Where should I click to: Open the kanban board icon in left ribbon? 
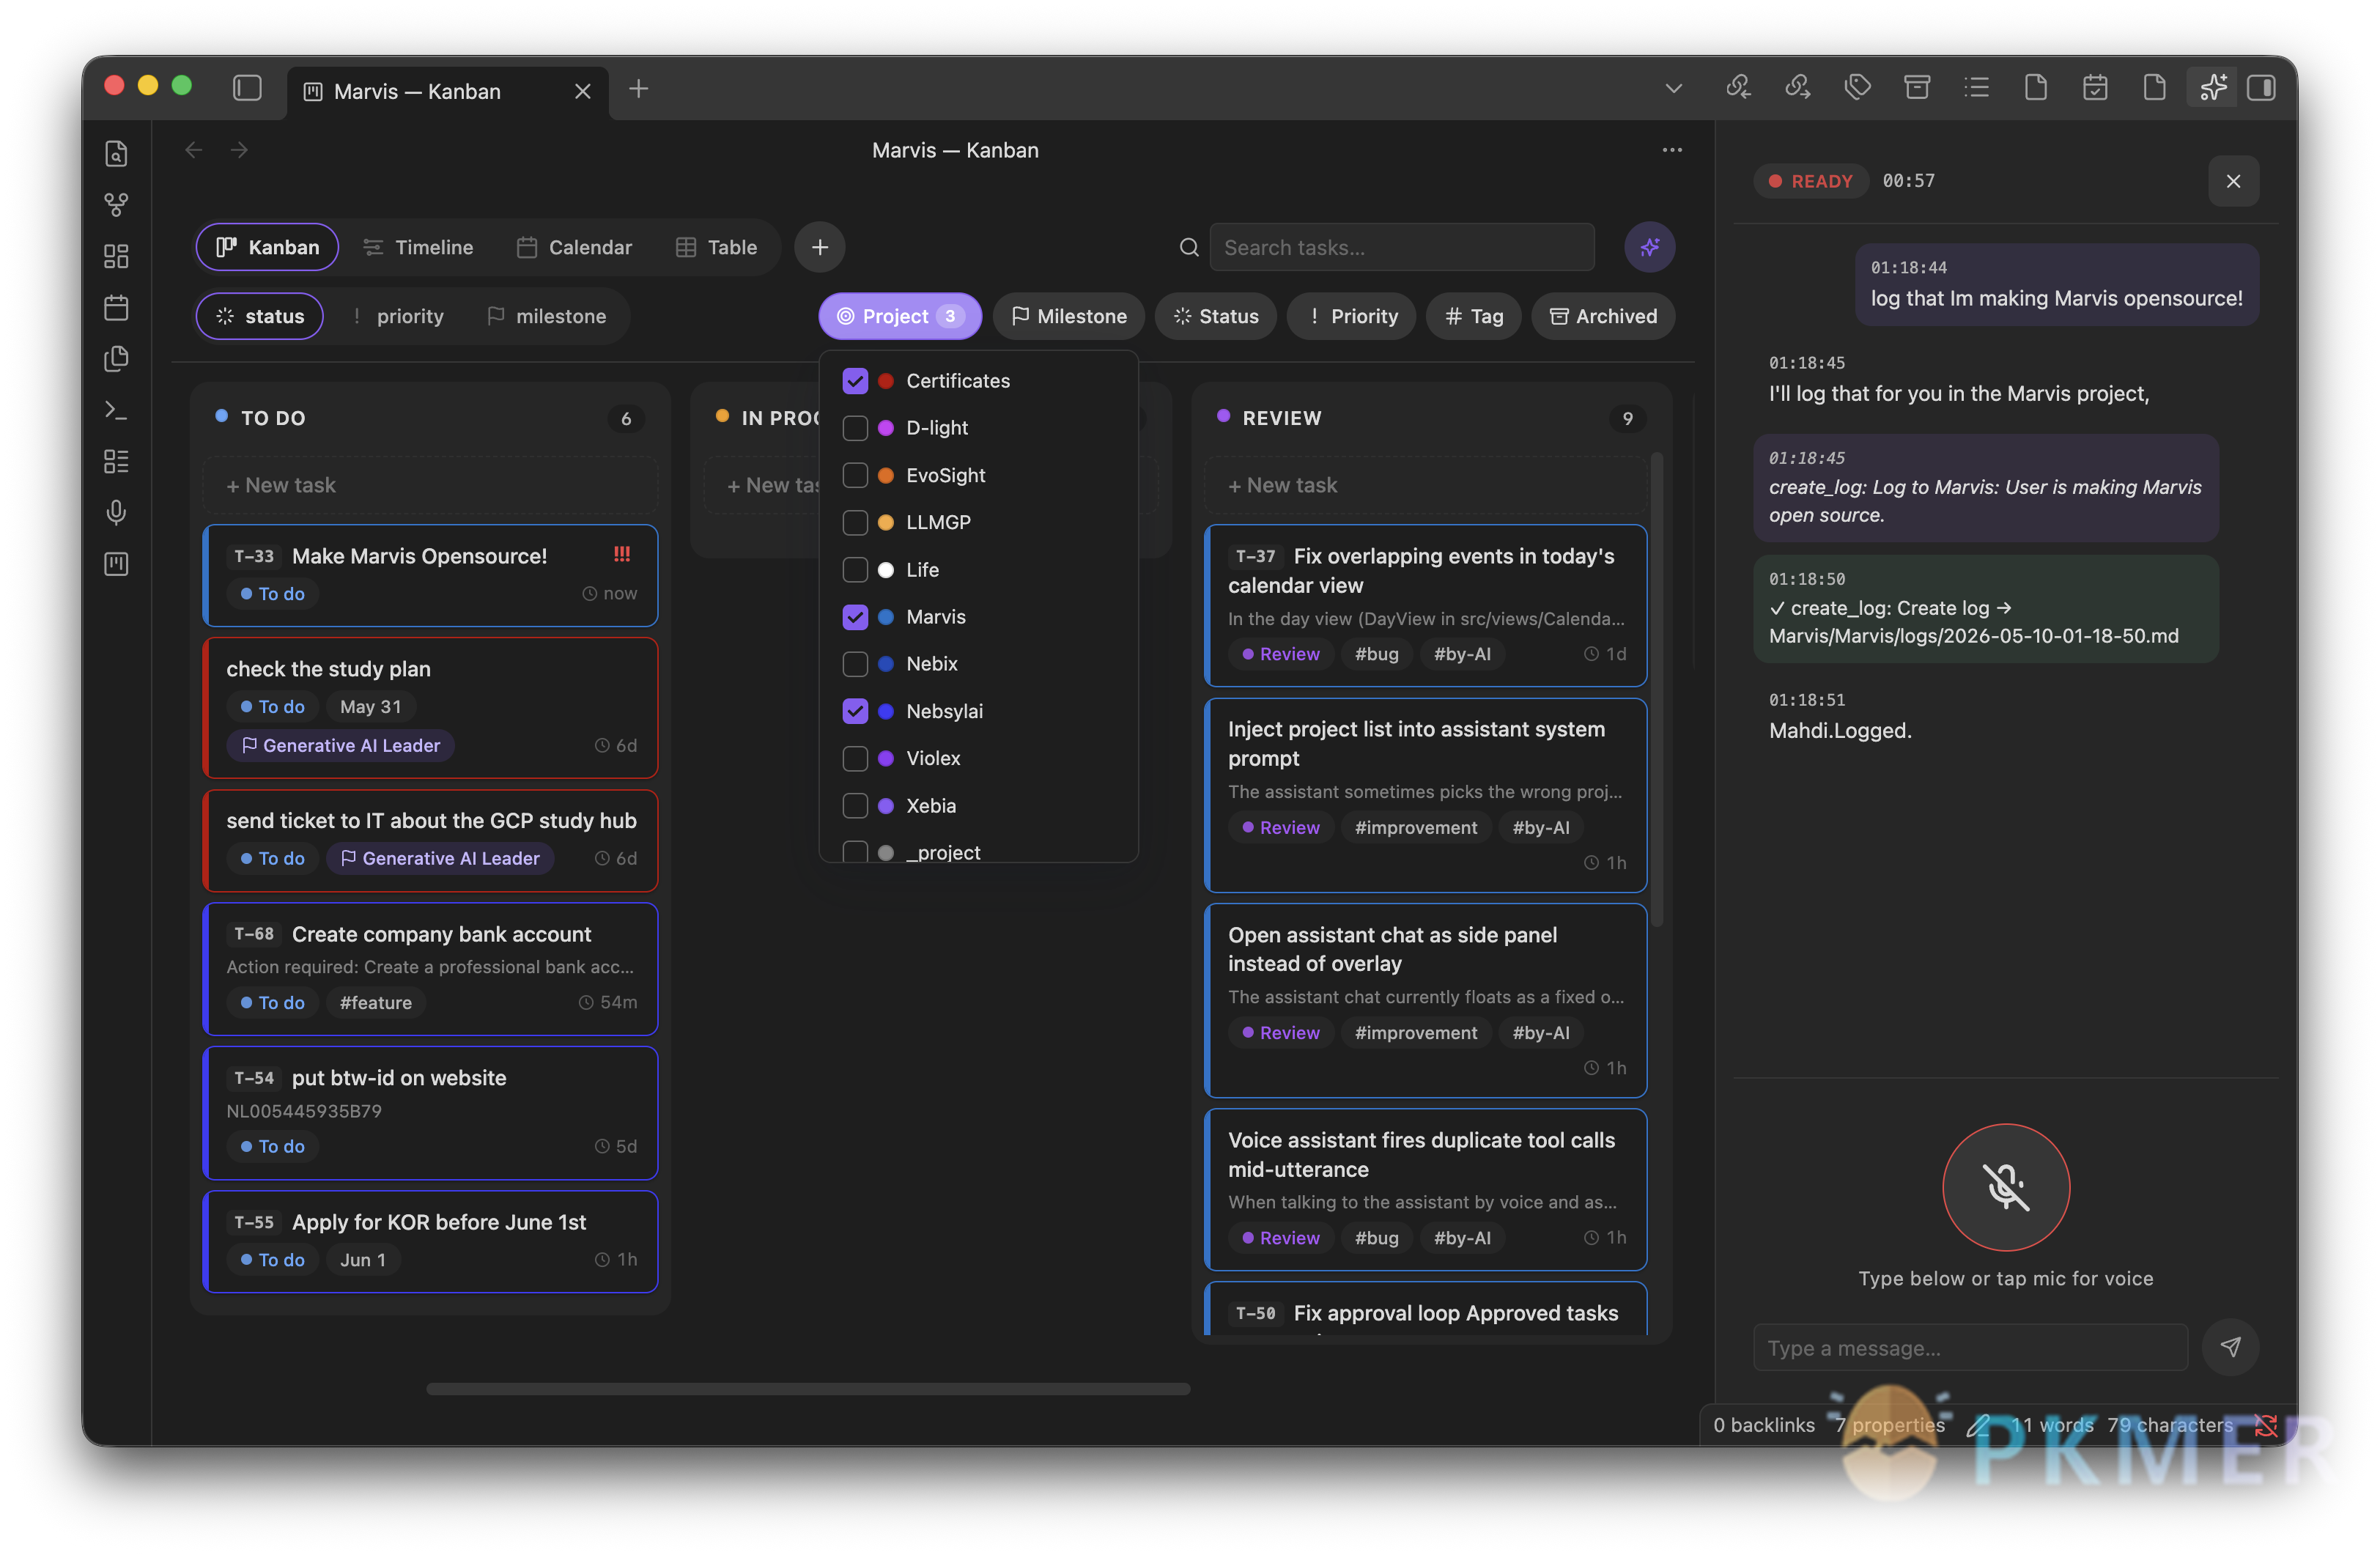(116, 564)
